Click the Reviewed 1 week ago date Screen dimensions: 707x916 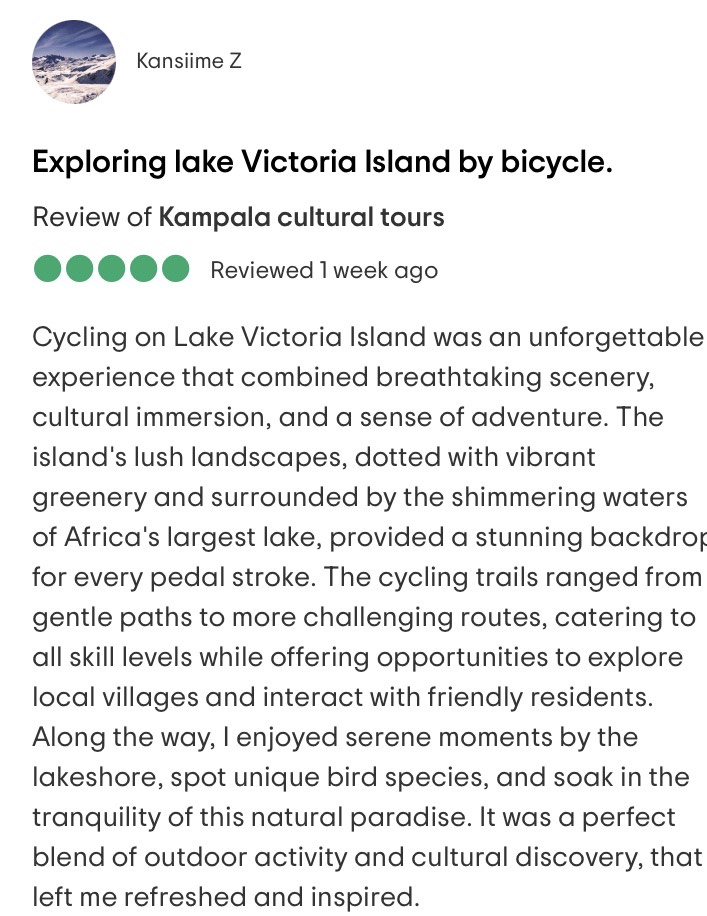pos(324,270)
